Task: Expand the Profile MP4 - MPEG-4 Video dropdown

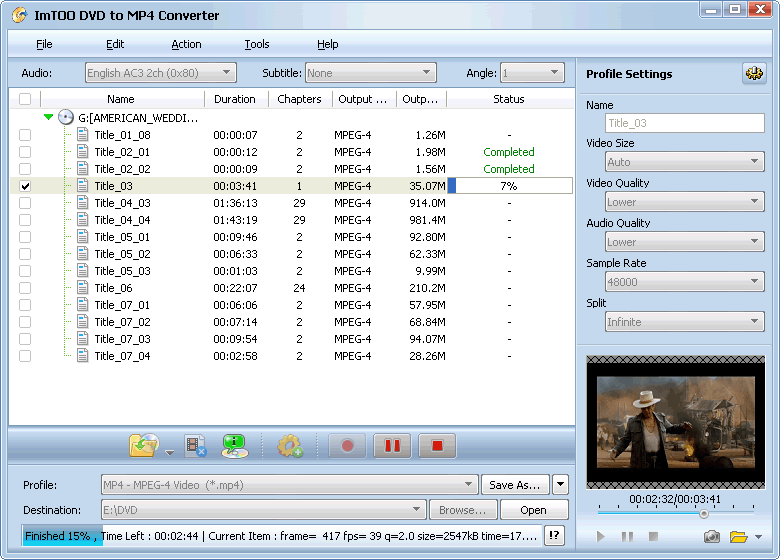Action: coord(290,485)
